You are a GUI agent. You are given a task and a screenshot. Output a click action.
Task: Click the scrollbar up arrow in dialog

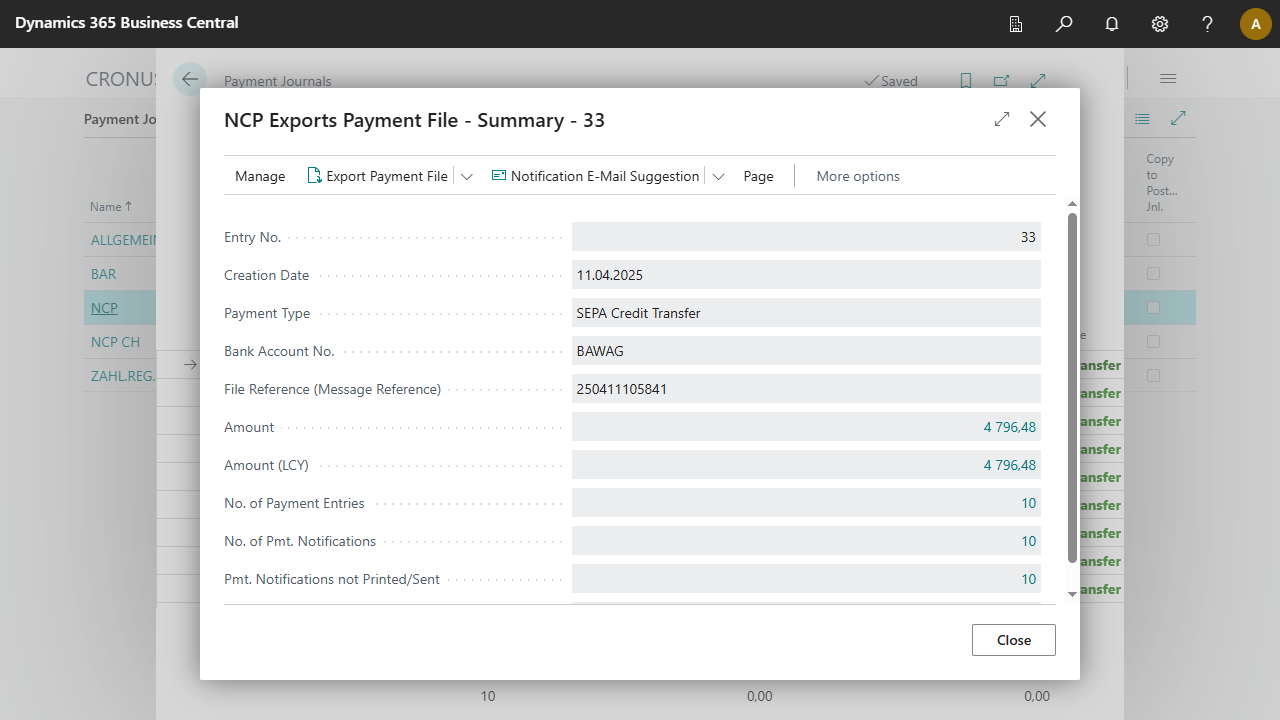click(x=1072, y=203)
